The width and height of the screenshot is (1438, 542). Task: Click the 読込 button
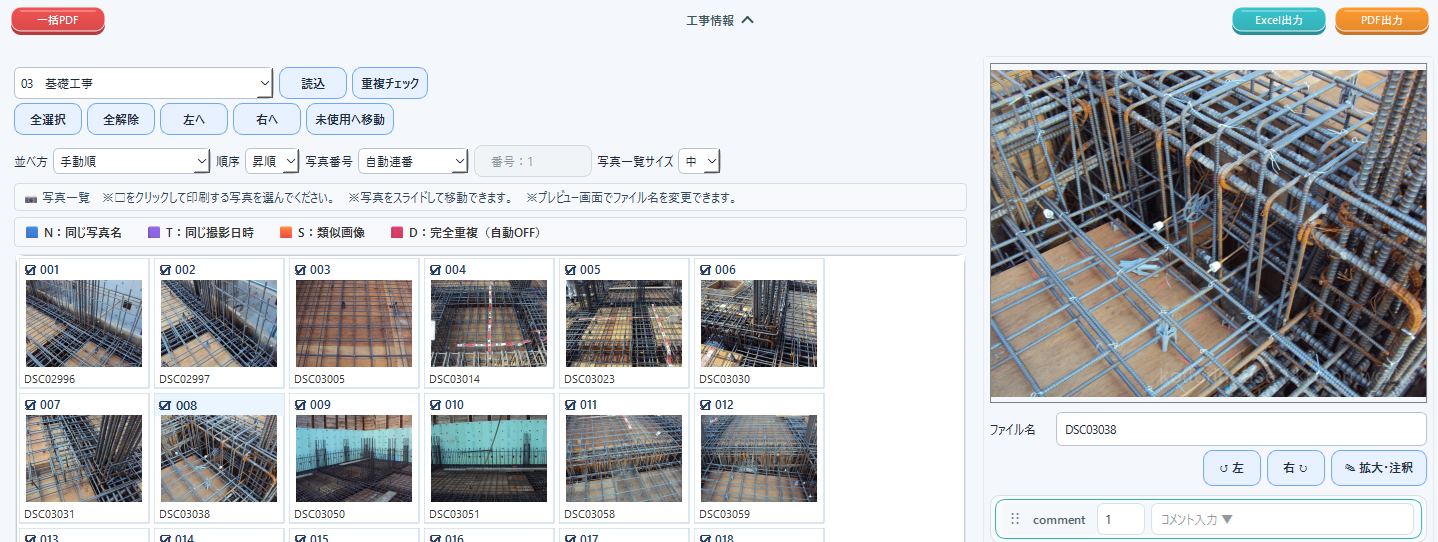click(x=313, y=83)
